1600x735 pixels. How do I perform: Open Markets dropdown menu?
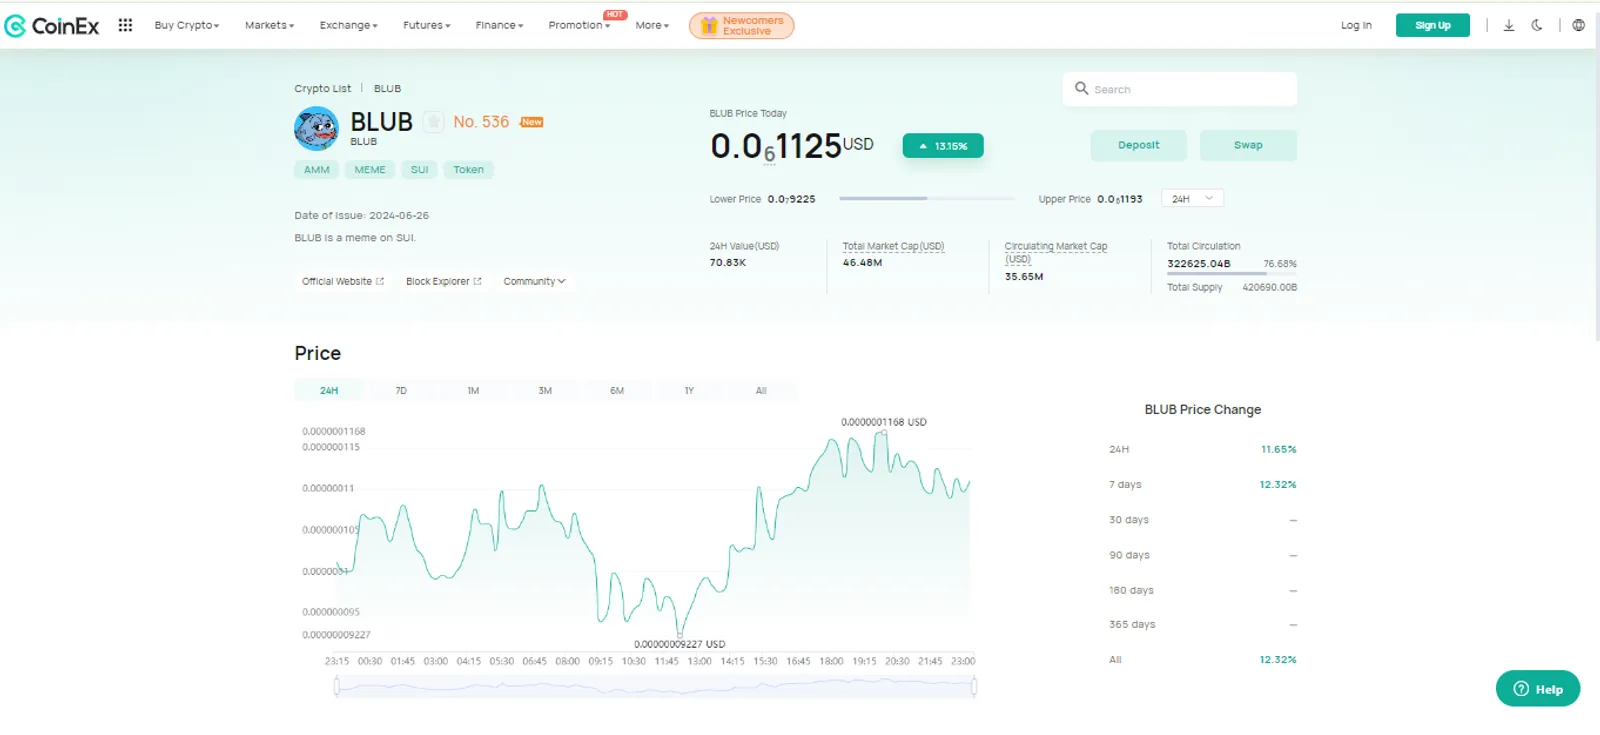[x=269, y=25]
